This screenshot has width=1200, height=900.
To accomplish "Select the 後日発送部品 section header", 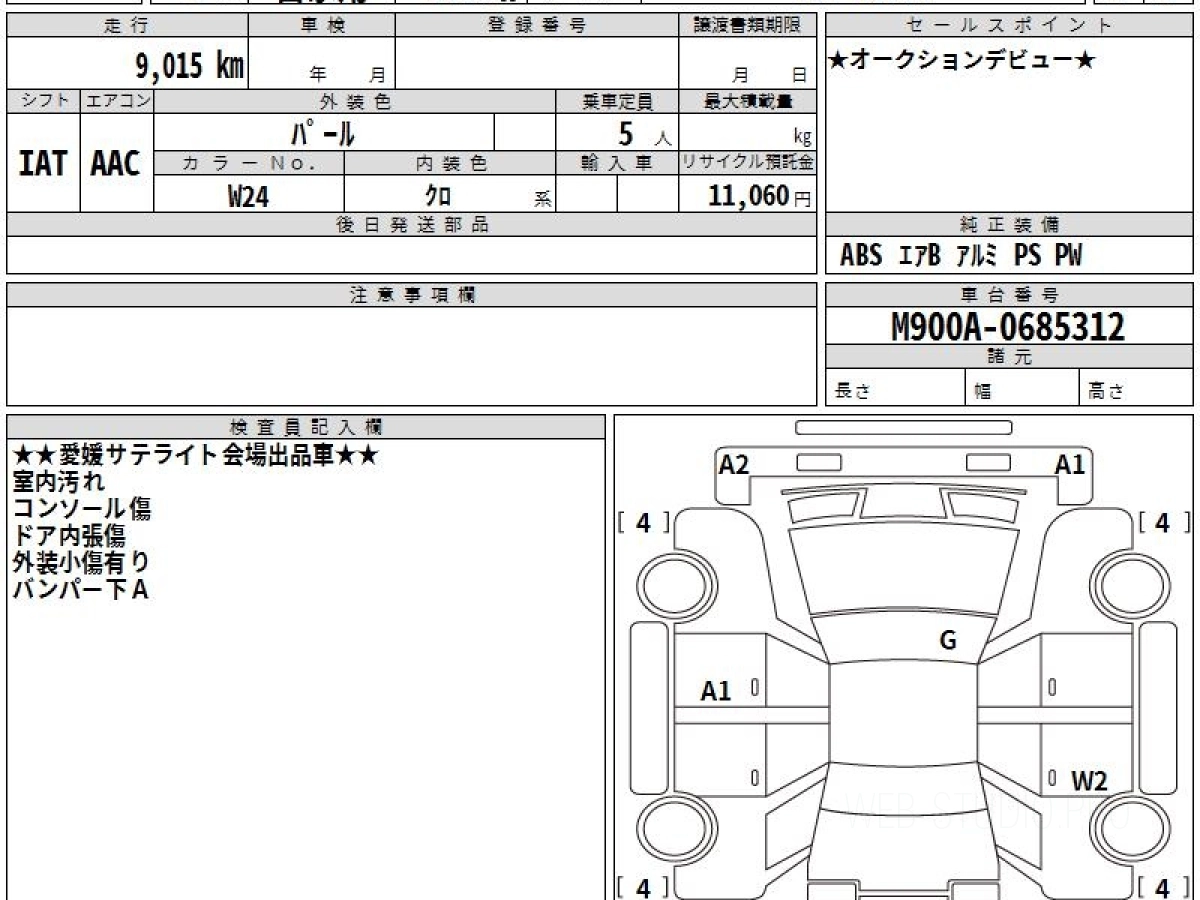I will coord(412,225).
